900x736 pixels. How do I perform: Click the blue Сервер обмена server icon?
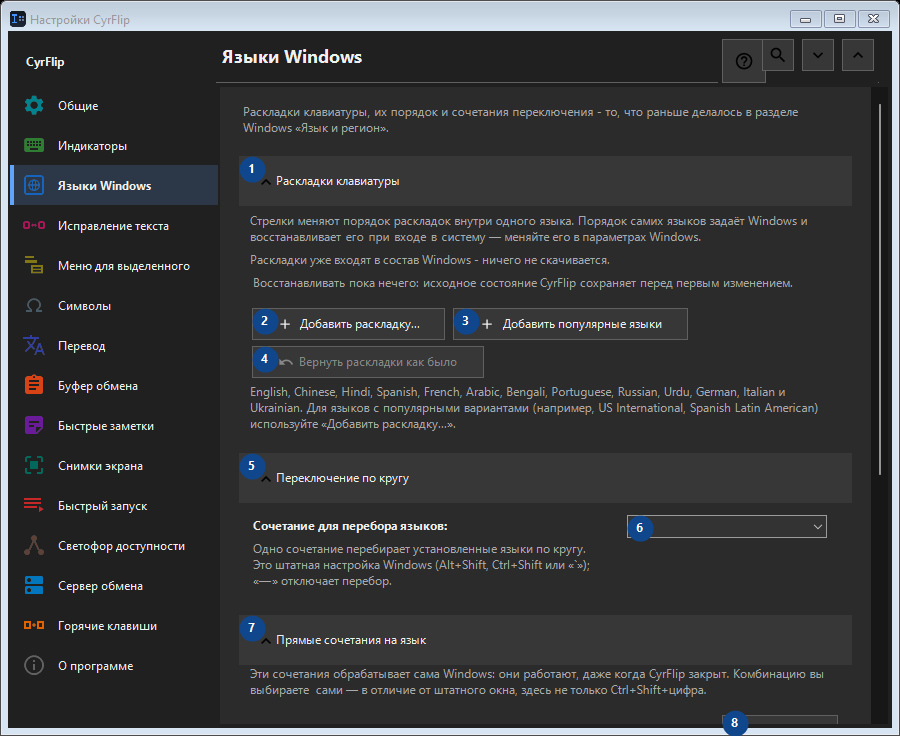(x=34, y=586)
